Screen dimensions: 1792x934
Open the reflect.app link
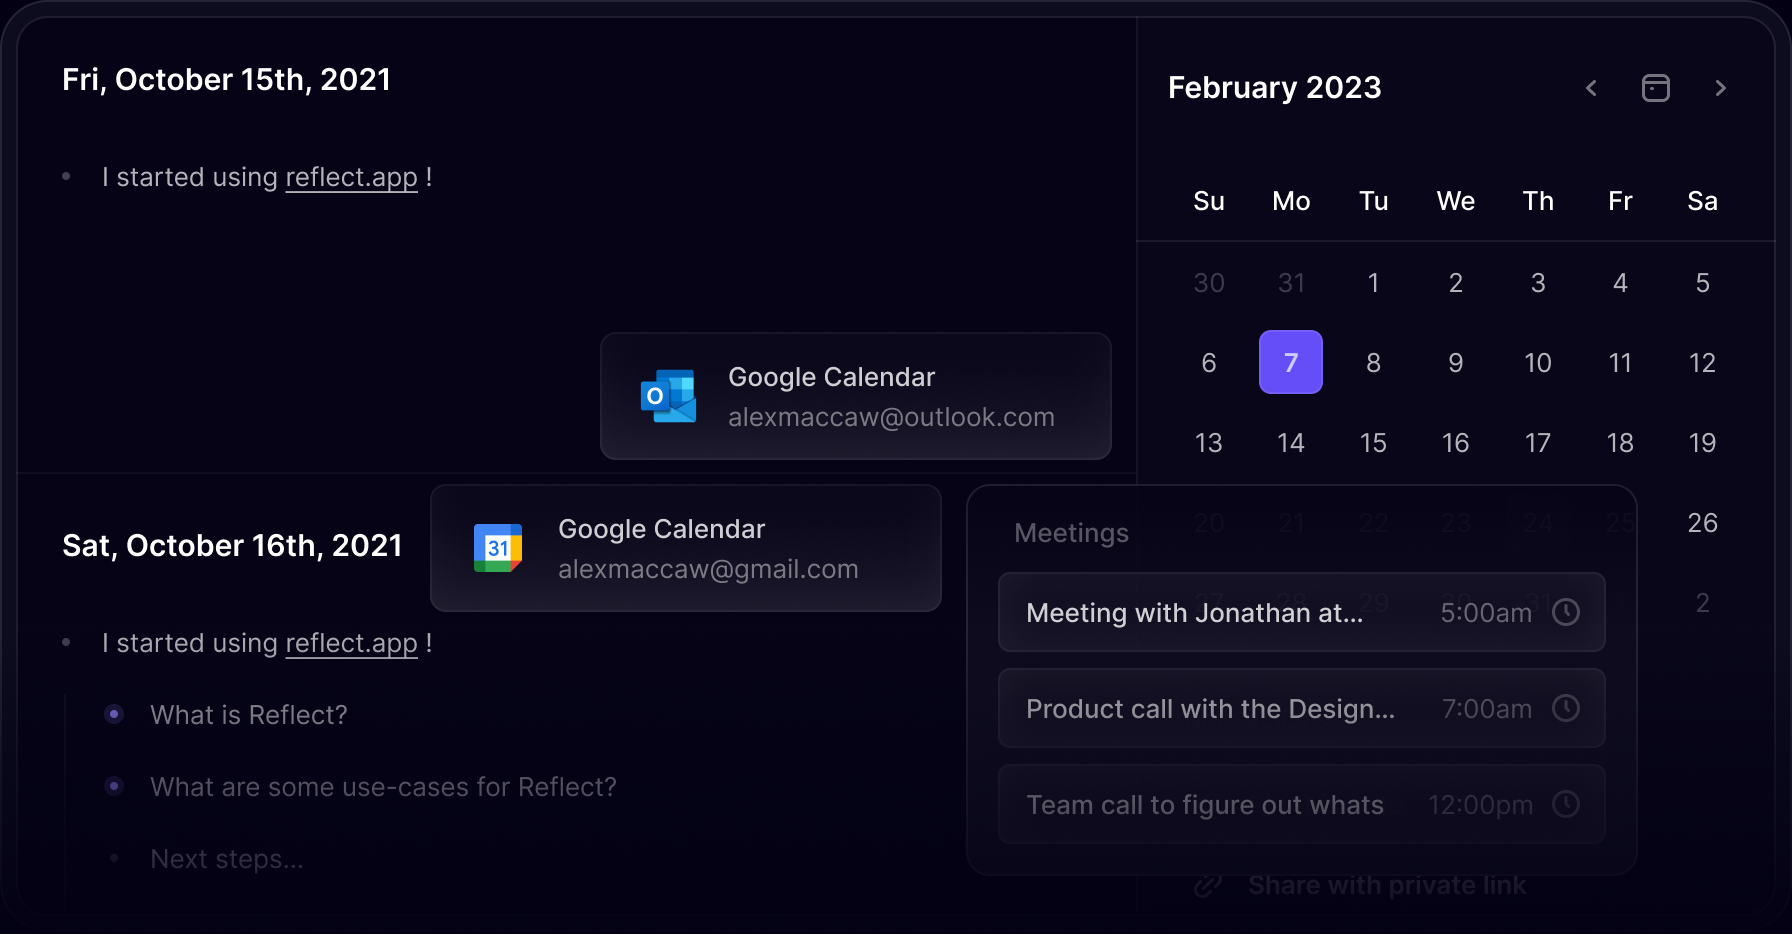pos(351,176)
